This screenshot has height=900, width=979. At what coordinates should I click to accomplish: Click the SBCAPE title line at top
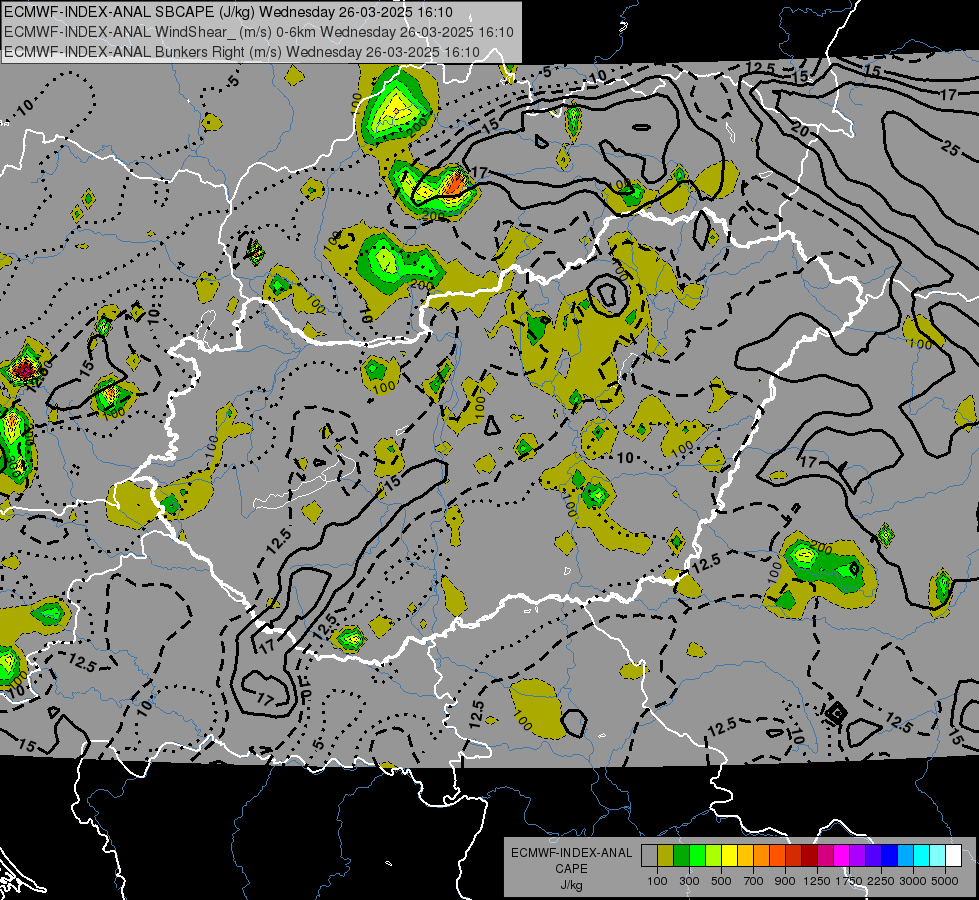point(229,12)
